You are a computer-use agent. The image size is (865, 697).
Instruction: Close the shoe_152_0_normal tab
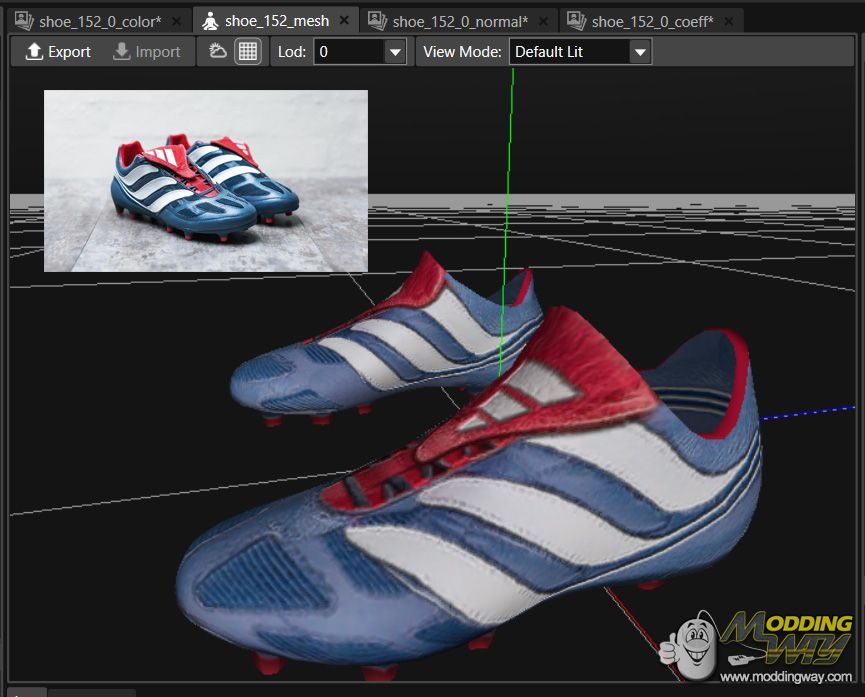pyautogui.click(x=544, y=21)
